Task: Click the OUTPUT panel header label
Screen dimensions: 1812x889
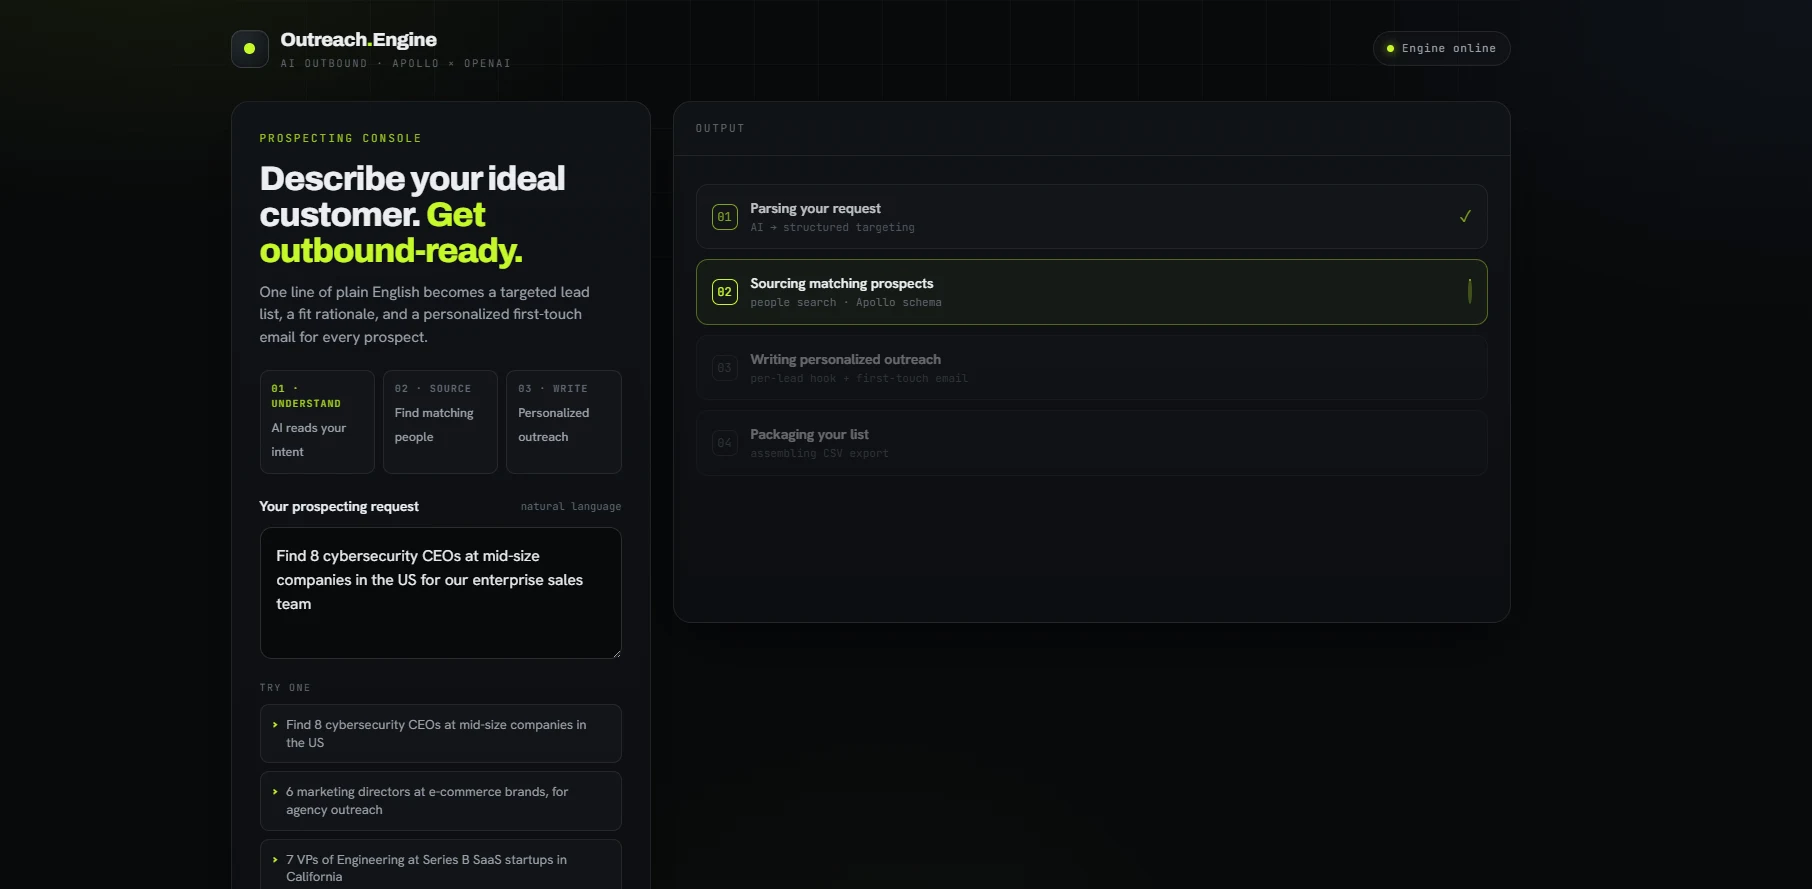Action: coord(720,129)
